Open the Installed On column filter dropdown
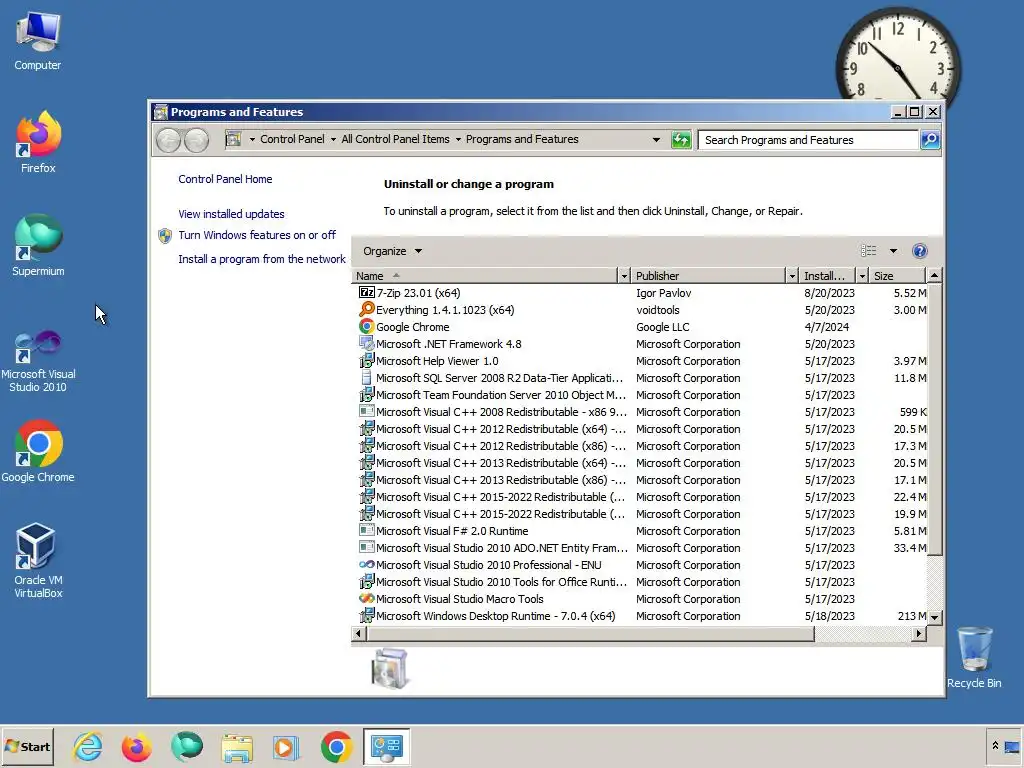This screenshot has height=768, width=1024. pyautogui.click(x=862, y=276)
